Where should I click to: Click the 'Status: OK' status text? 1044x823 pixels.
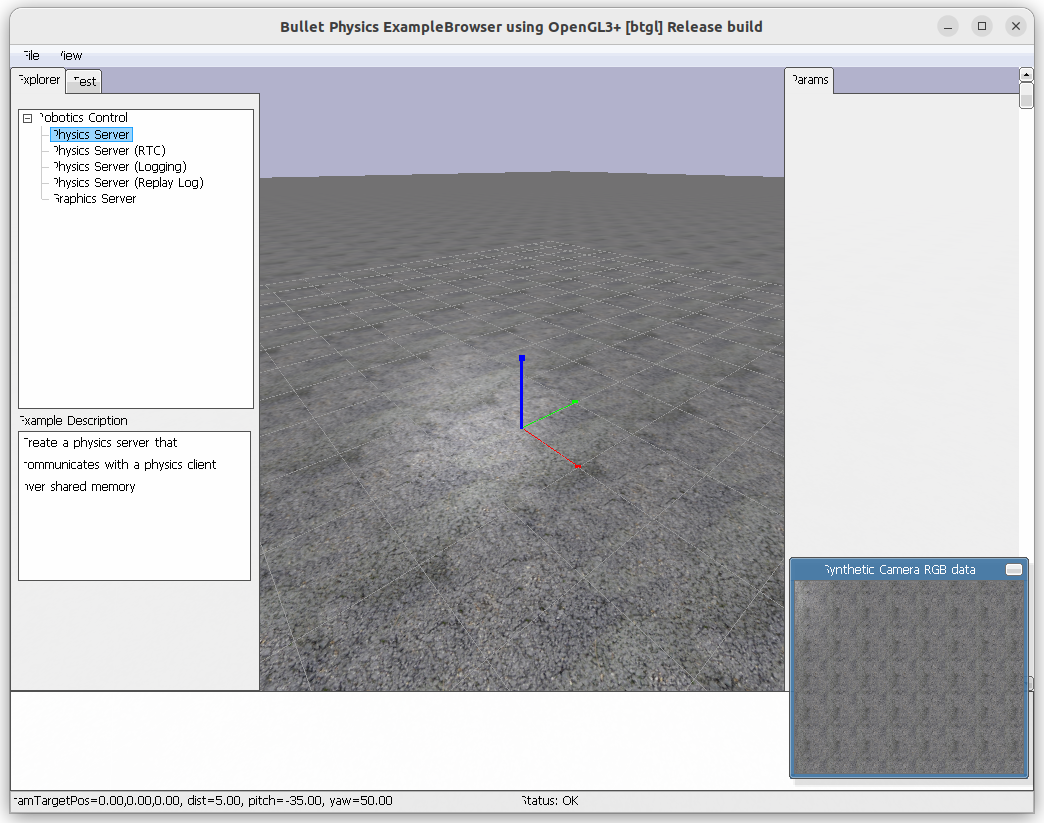pos(550,800)
